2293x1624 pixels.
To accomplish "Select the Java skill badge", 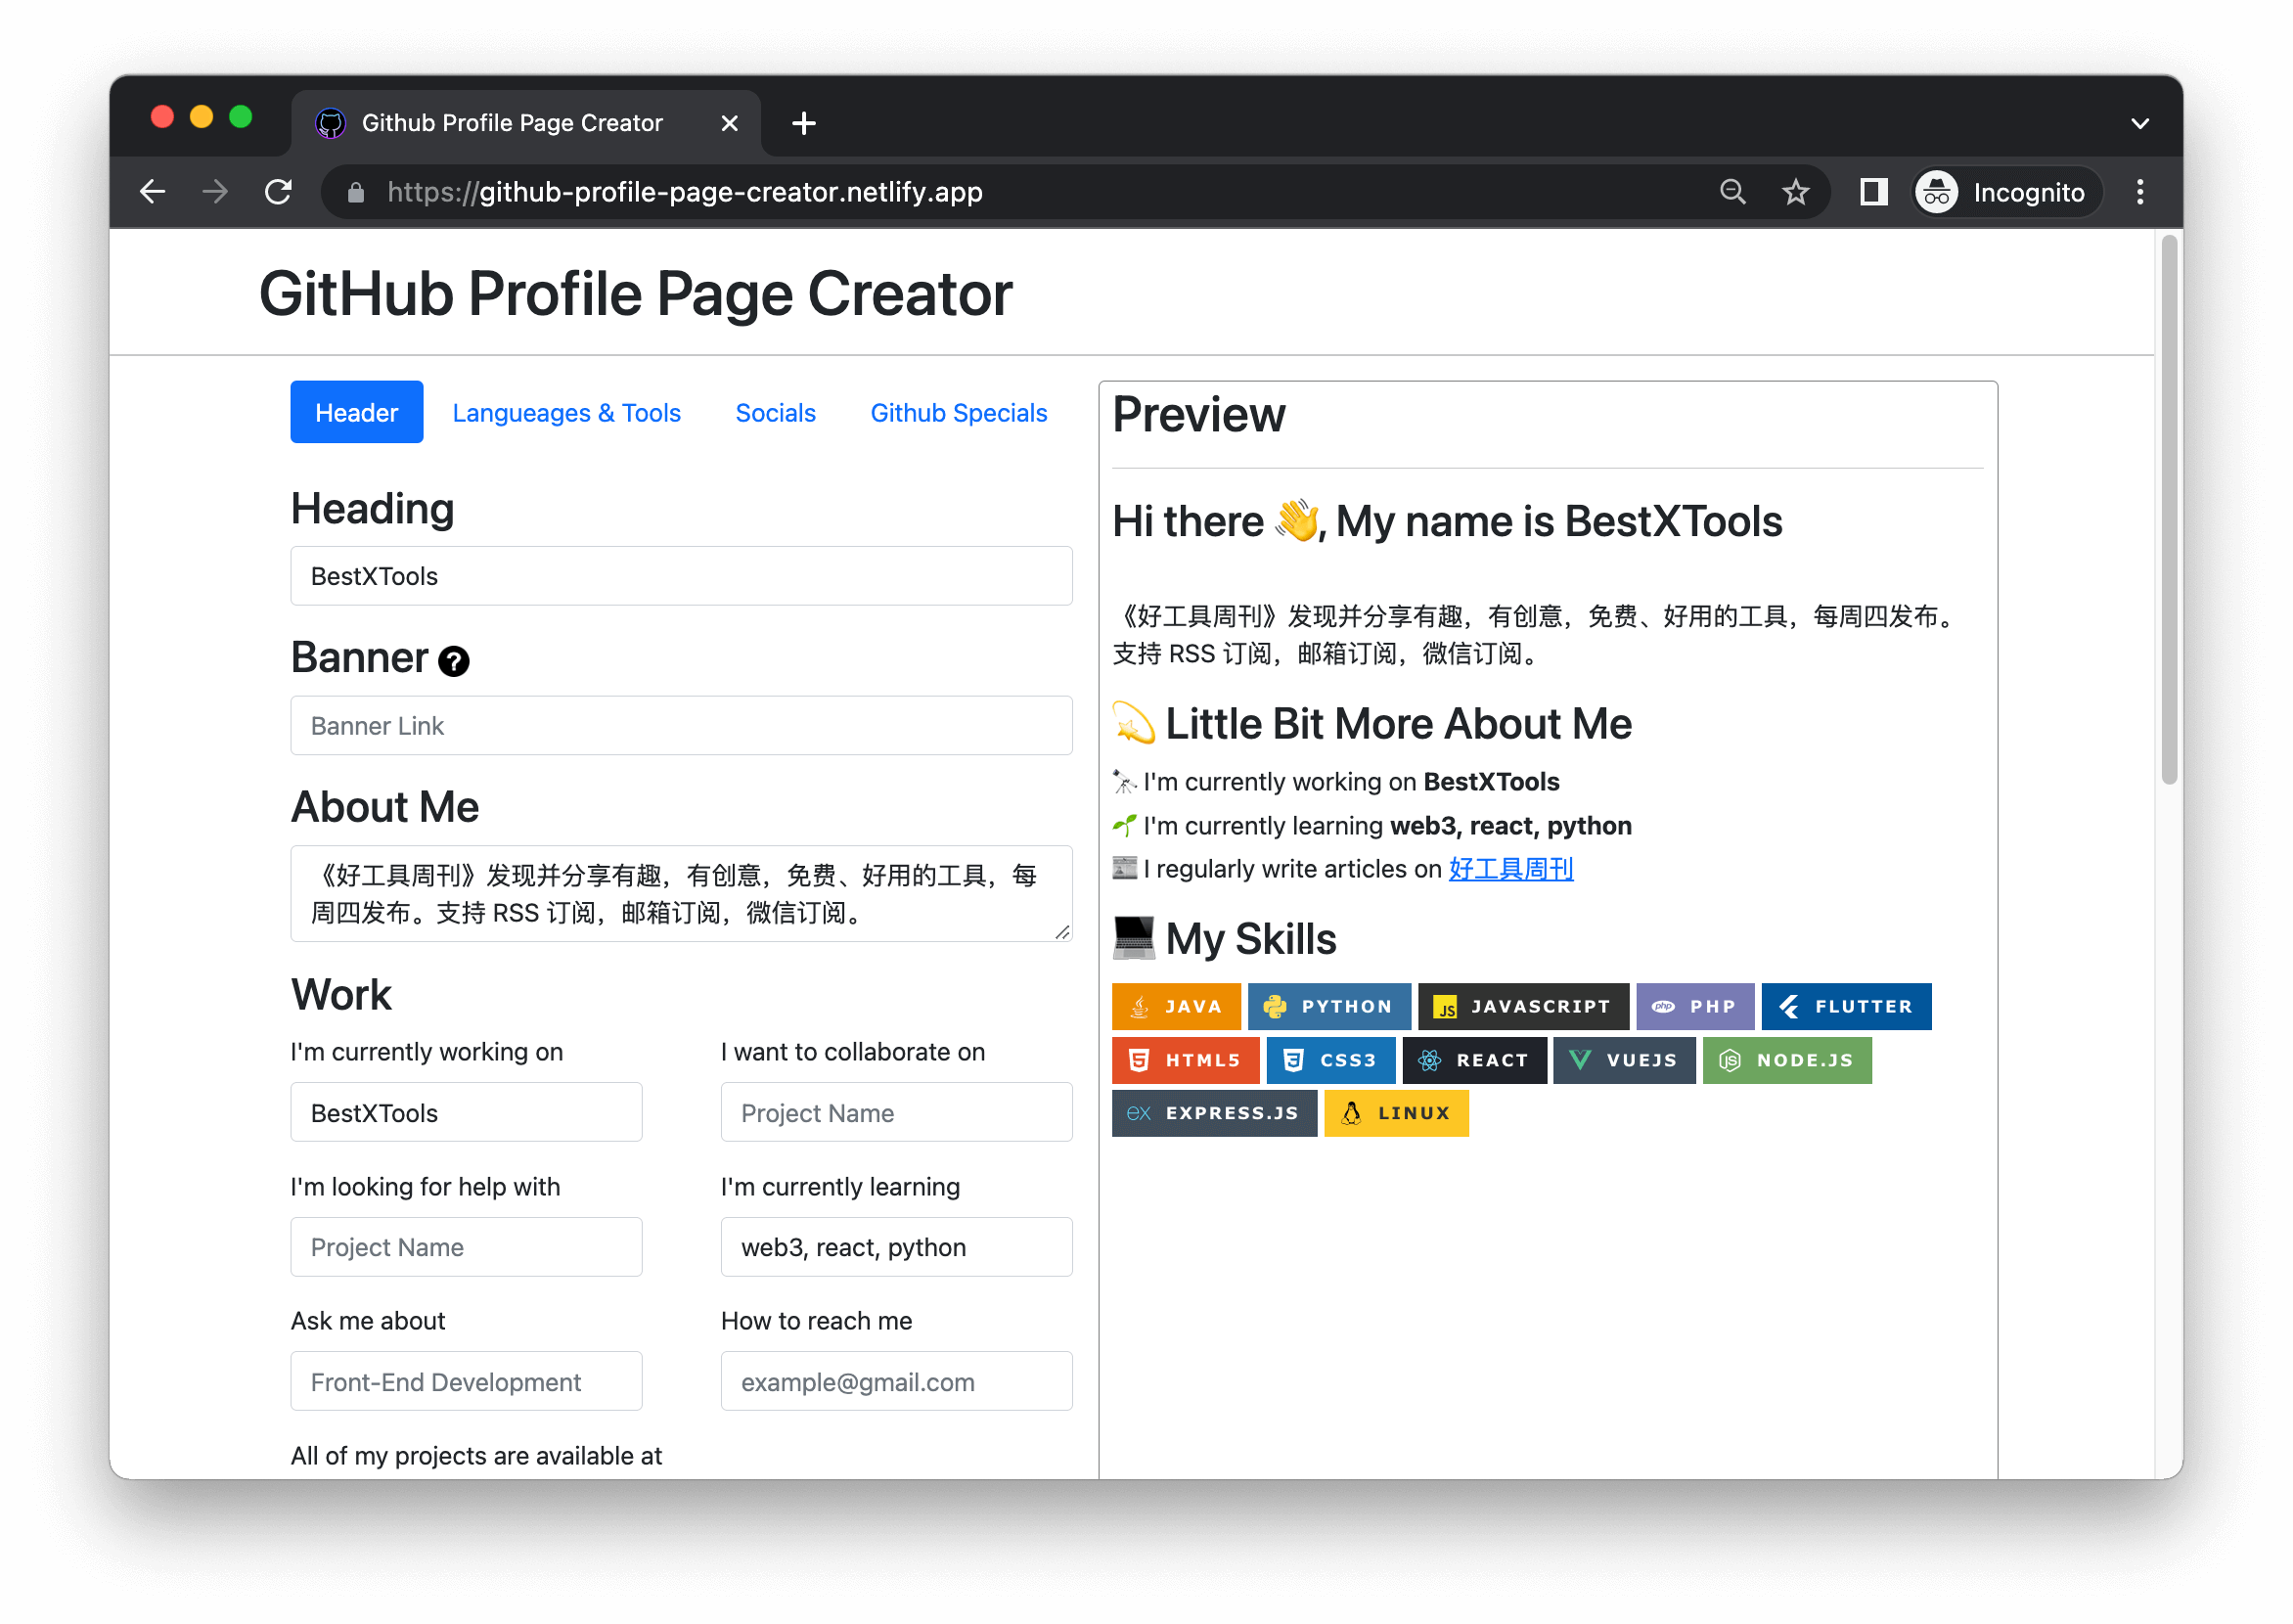I will click(x=1176, y=1006).
